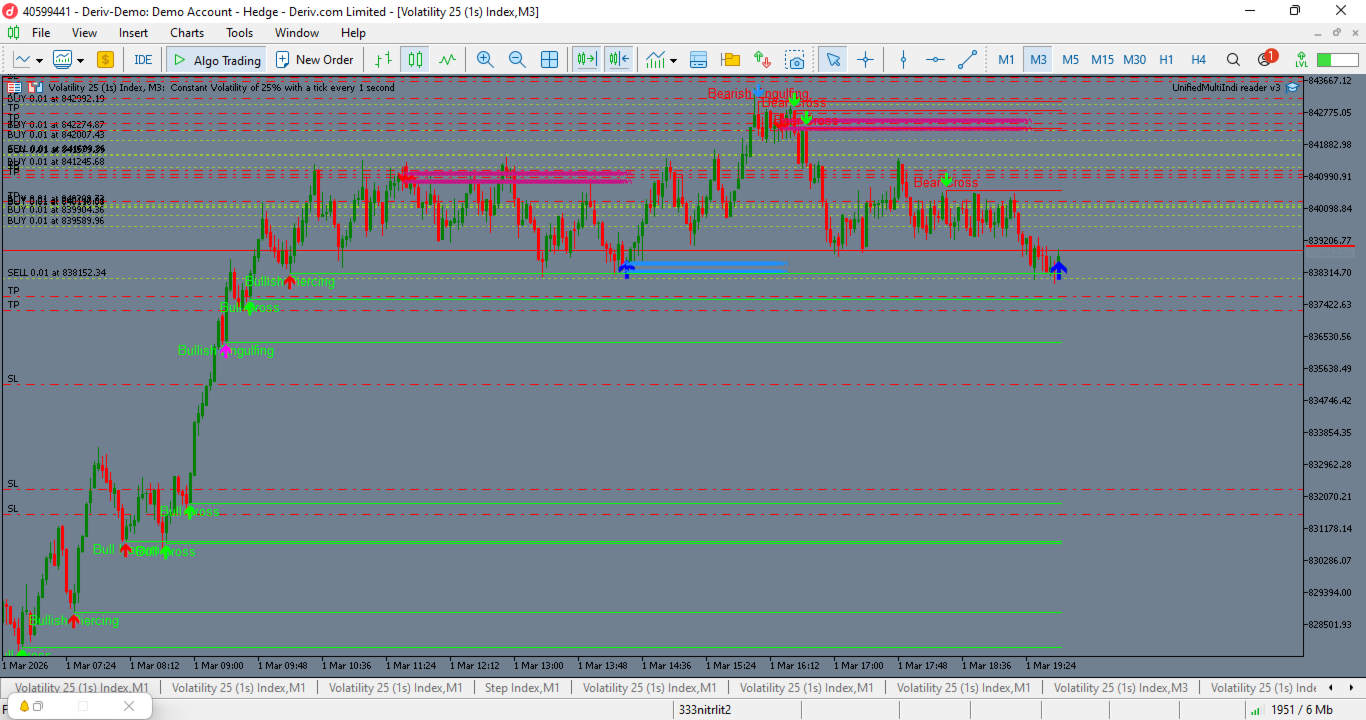This screenshot has width=1366, height=720.
Task: Click the Bearish Engulfing chart label
Action: click(x=758, y=94)
